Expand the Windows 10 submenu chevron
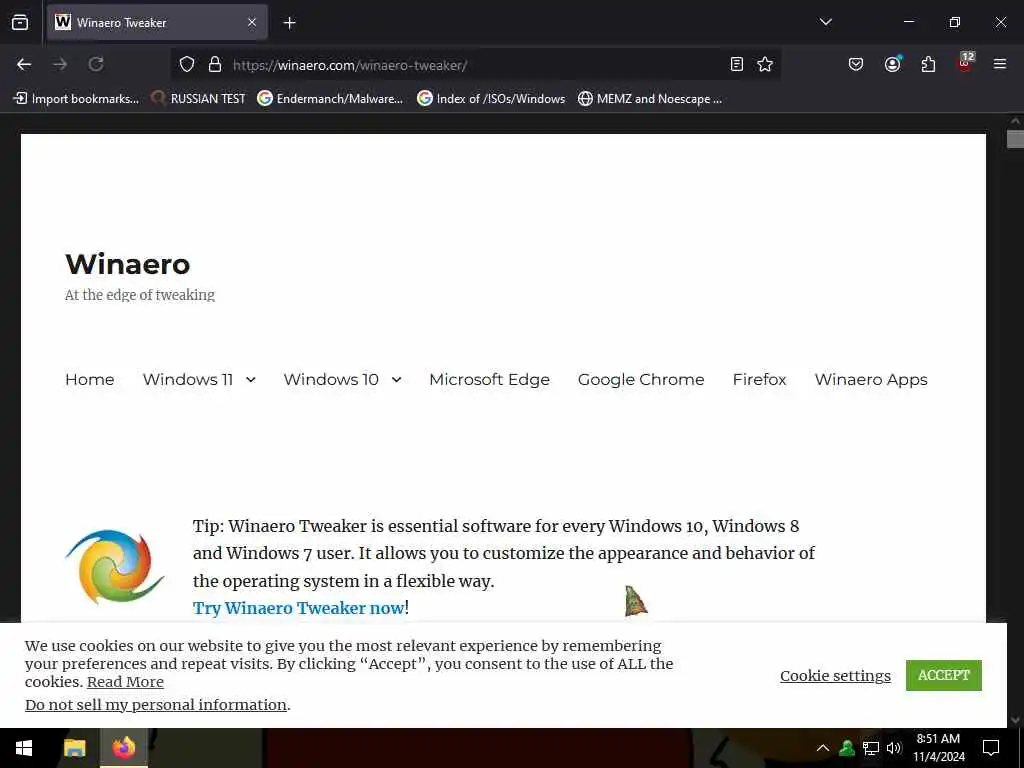This screenshot has width=1024, height=768. tap(396, 379)
